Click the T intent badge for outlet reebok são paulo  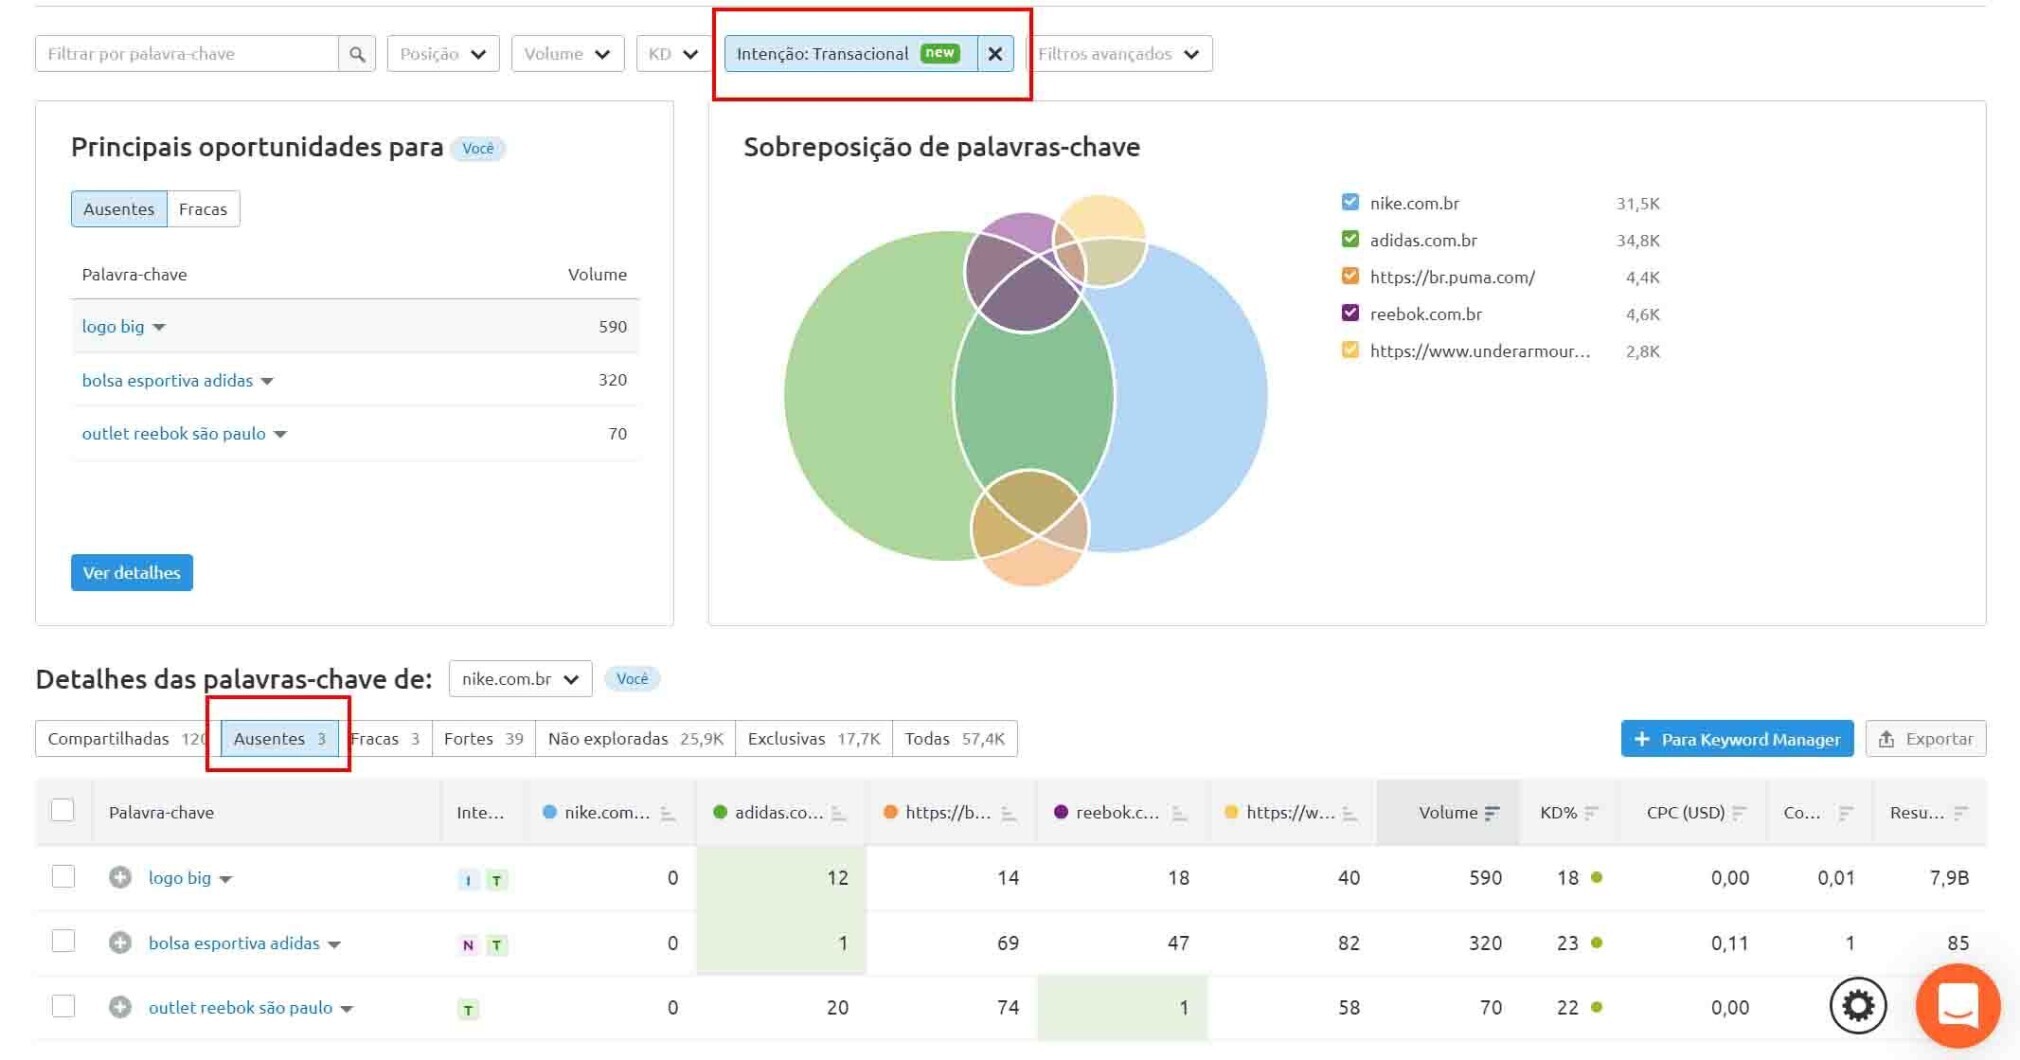[468, 1010]
